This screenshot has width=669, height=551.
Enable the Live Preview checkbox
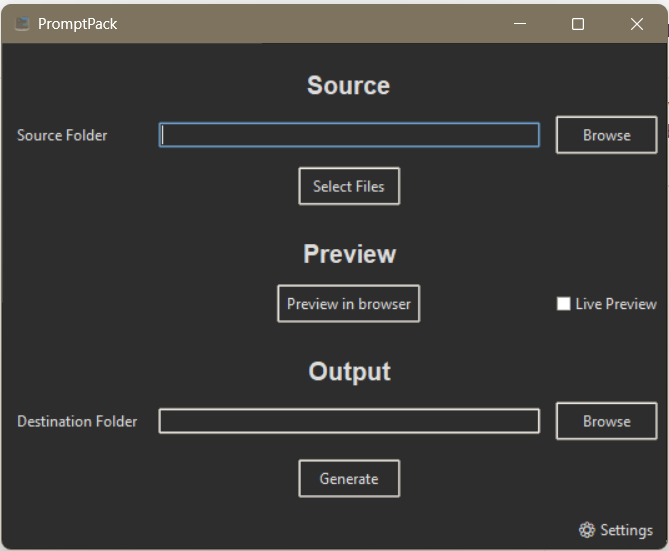point(563,304)
